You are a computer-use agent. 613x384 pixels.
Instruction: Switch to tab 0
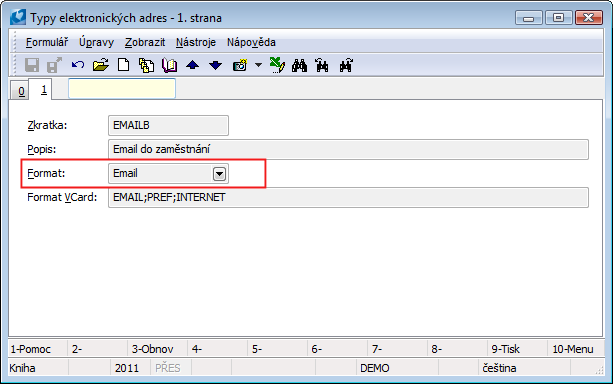[x=21, y=91]
